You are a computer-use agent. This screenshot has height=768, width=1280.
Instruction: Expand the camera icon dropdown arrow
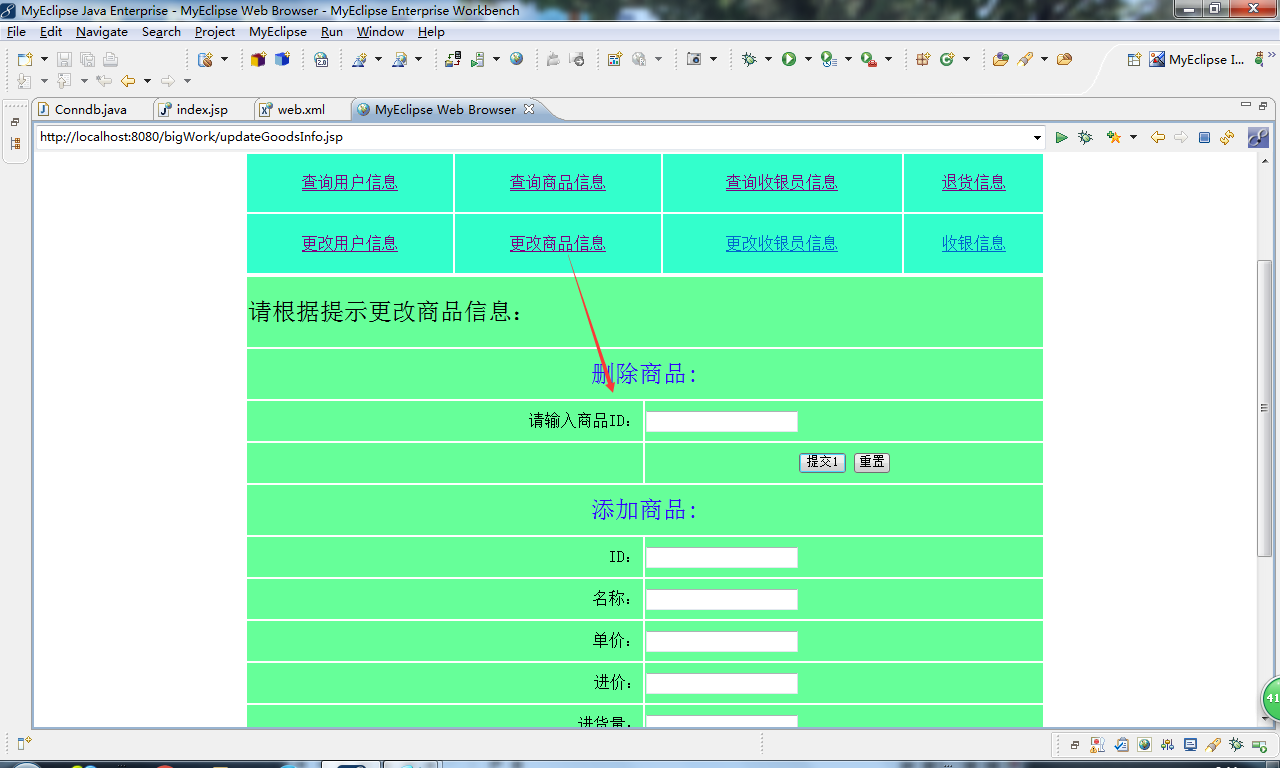coord(713,59)
